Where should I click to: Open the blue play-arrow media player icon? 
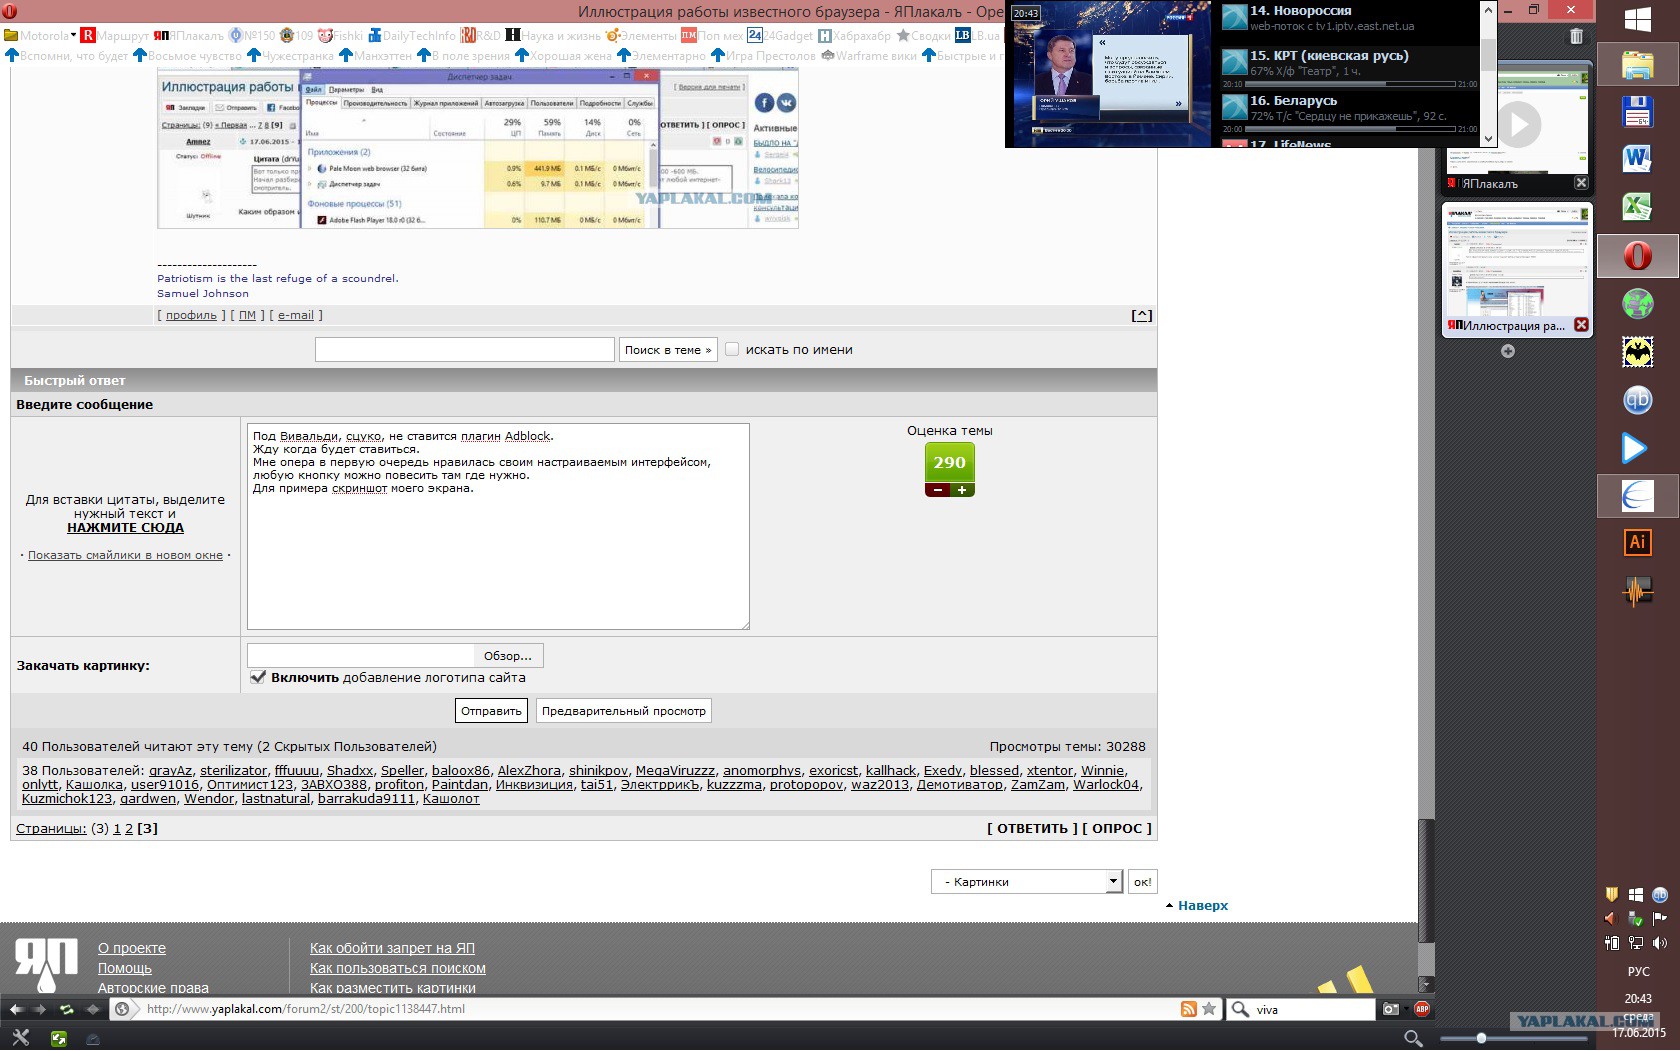(1634, 448)
